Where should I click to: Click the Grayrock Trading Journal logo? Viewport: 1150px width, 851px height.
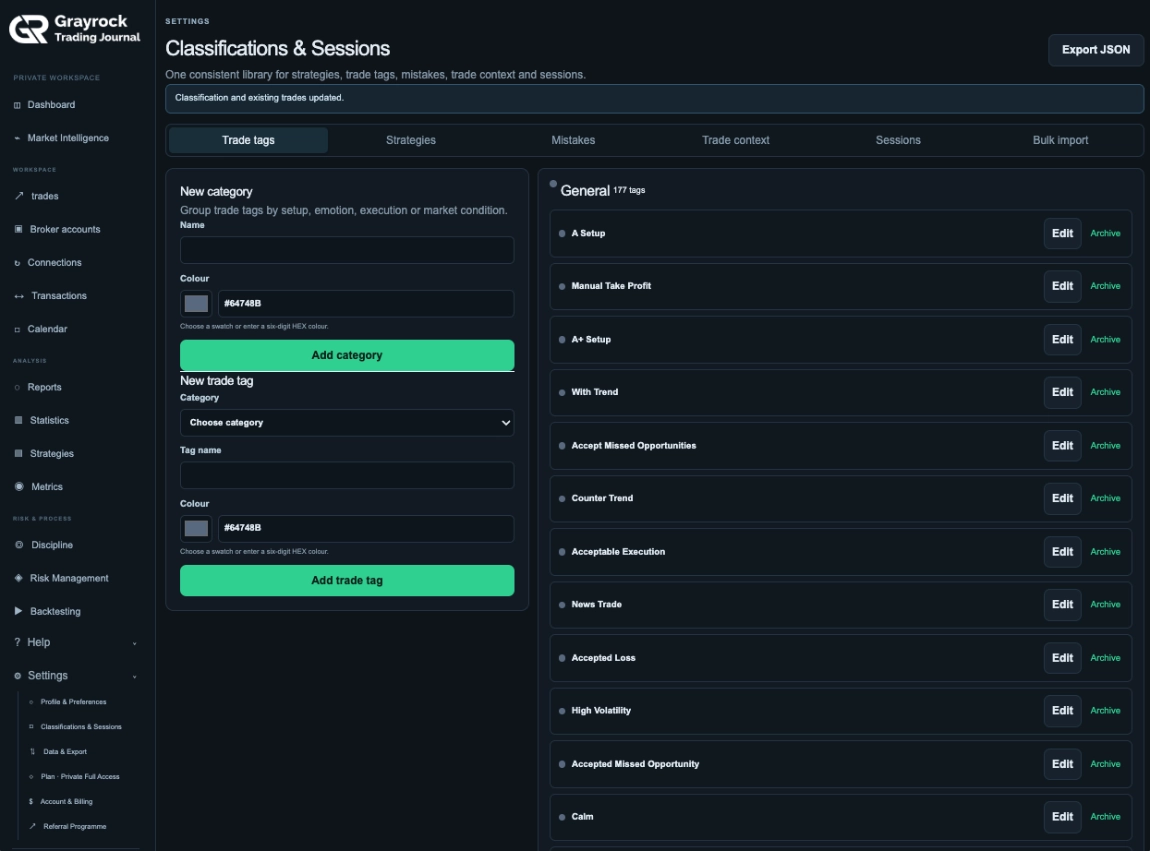click(x=74, y=29)
